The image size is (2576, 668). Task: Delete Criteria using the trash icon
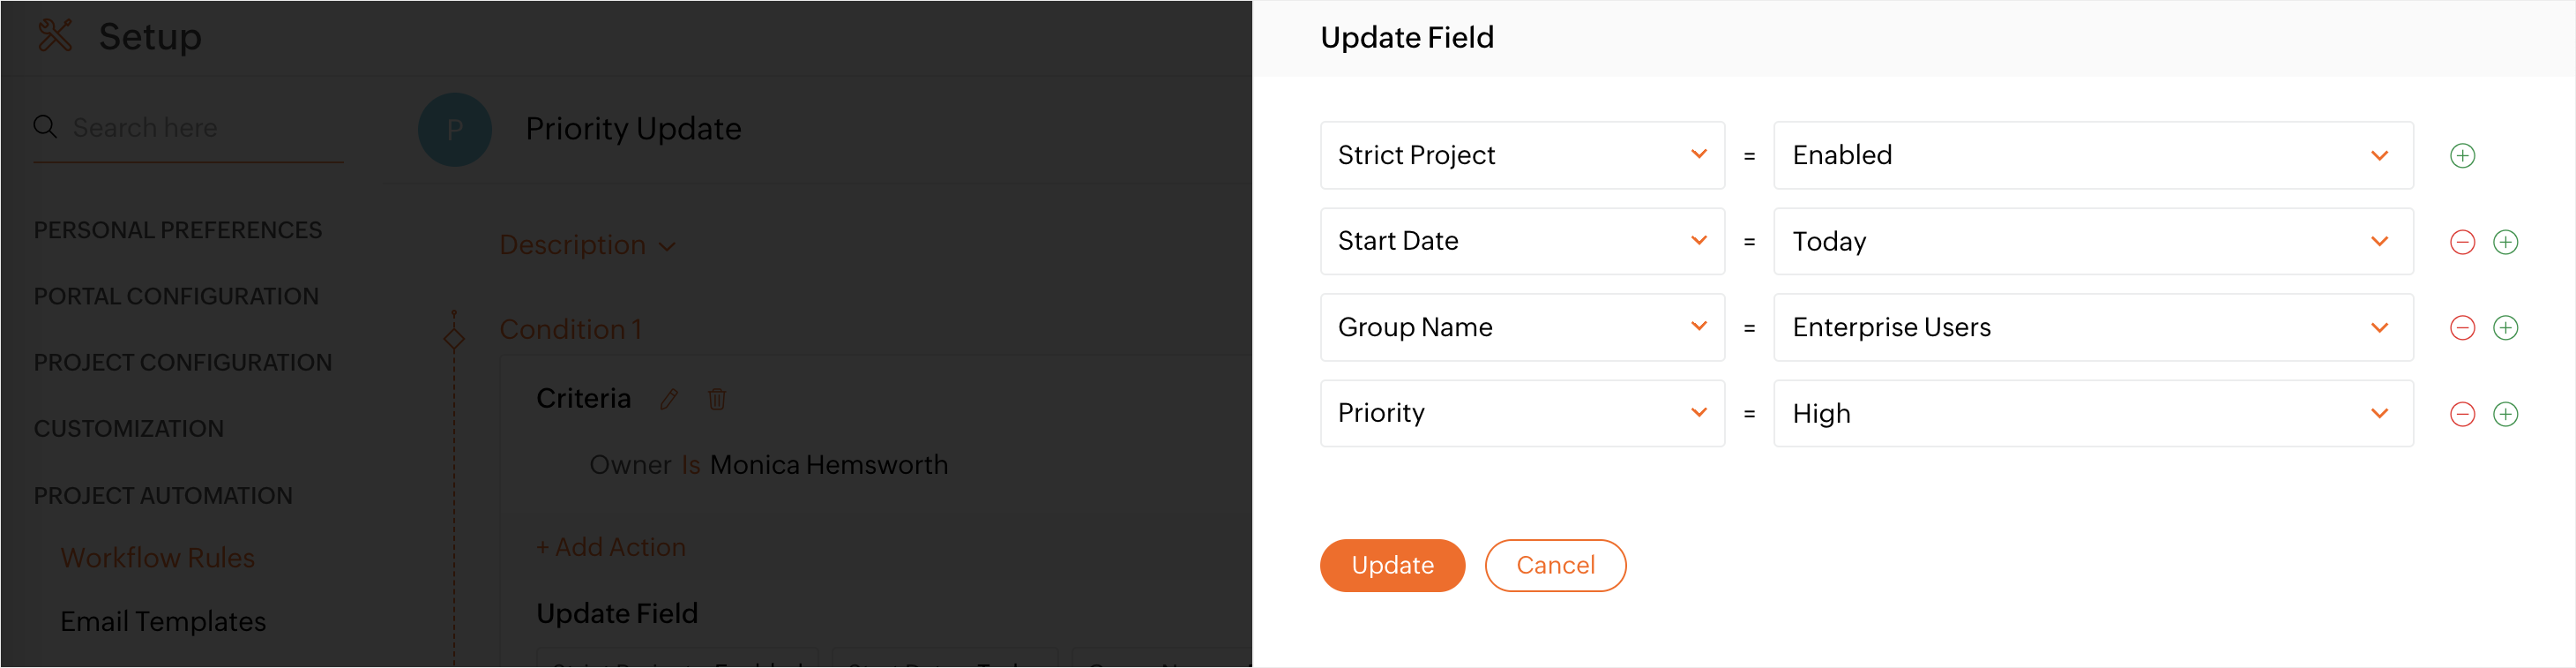coord(716,400)
